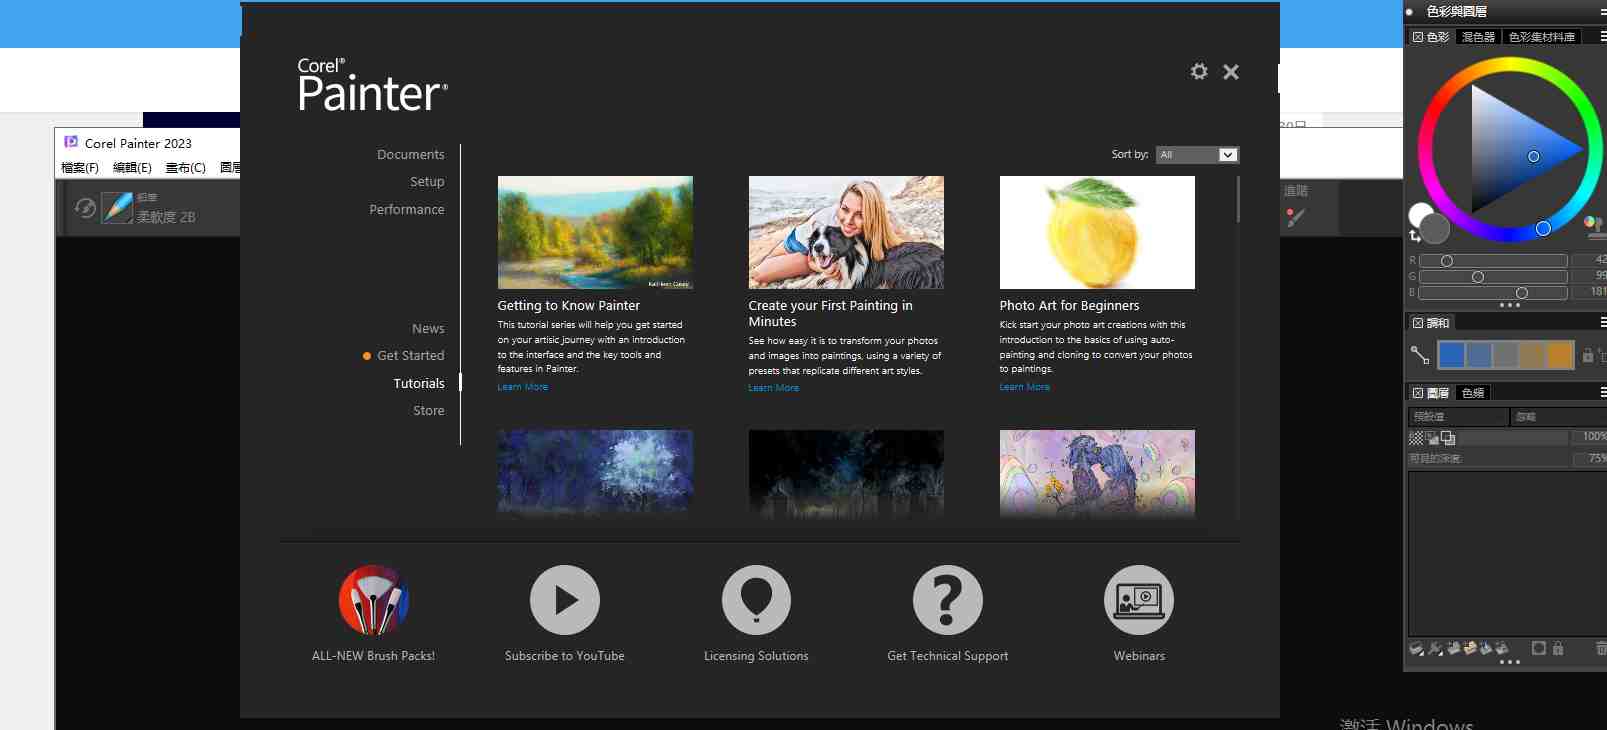Click the dynamic plug-ins icon in Layers footer
The height and width of the screenshot is (730, 1607).
tap(1435, 648)
